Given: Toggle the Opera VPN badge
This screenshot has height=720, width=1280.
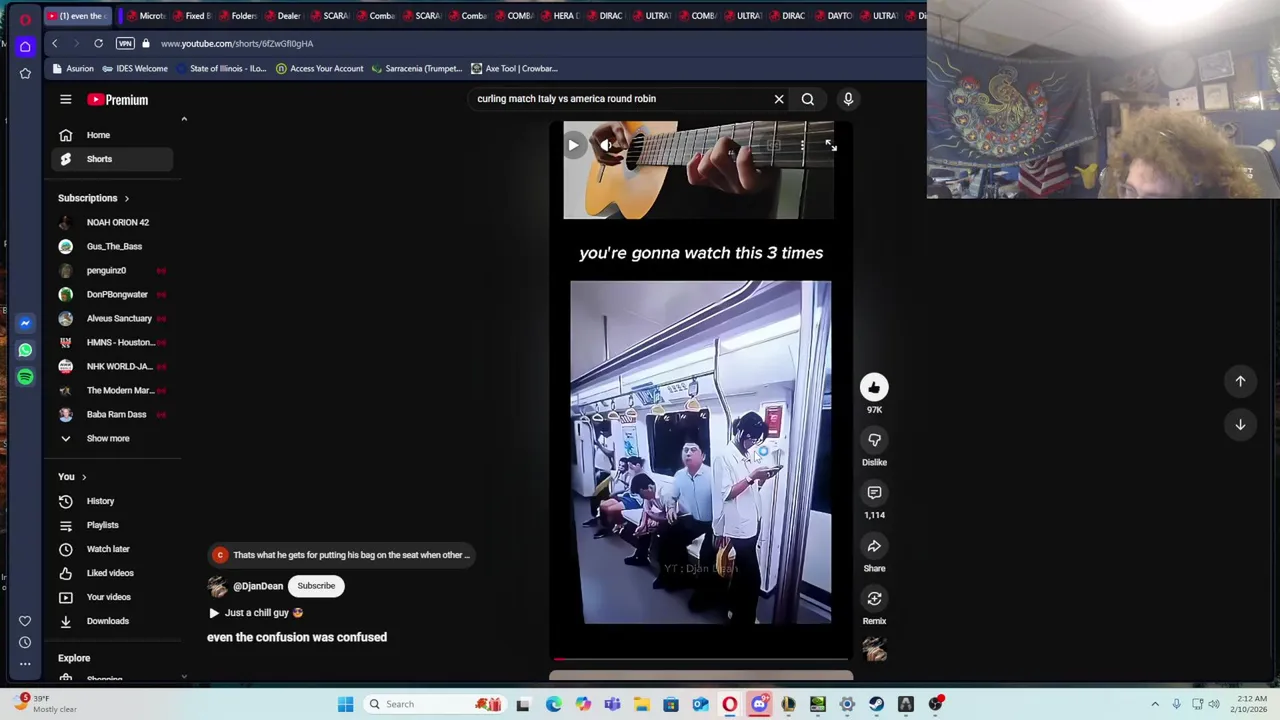Looking at the screenshot, I should [125, 43].
